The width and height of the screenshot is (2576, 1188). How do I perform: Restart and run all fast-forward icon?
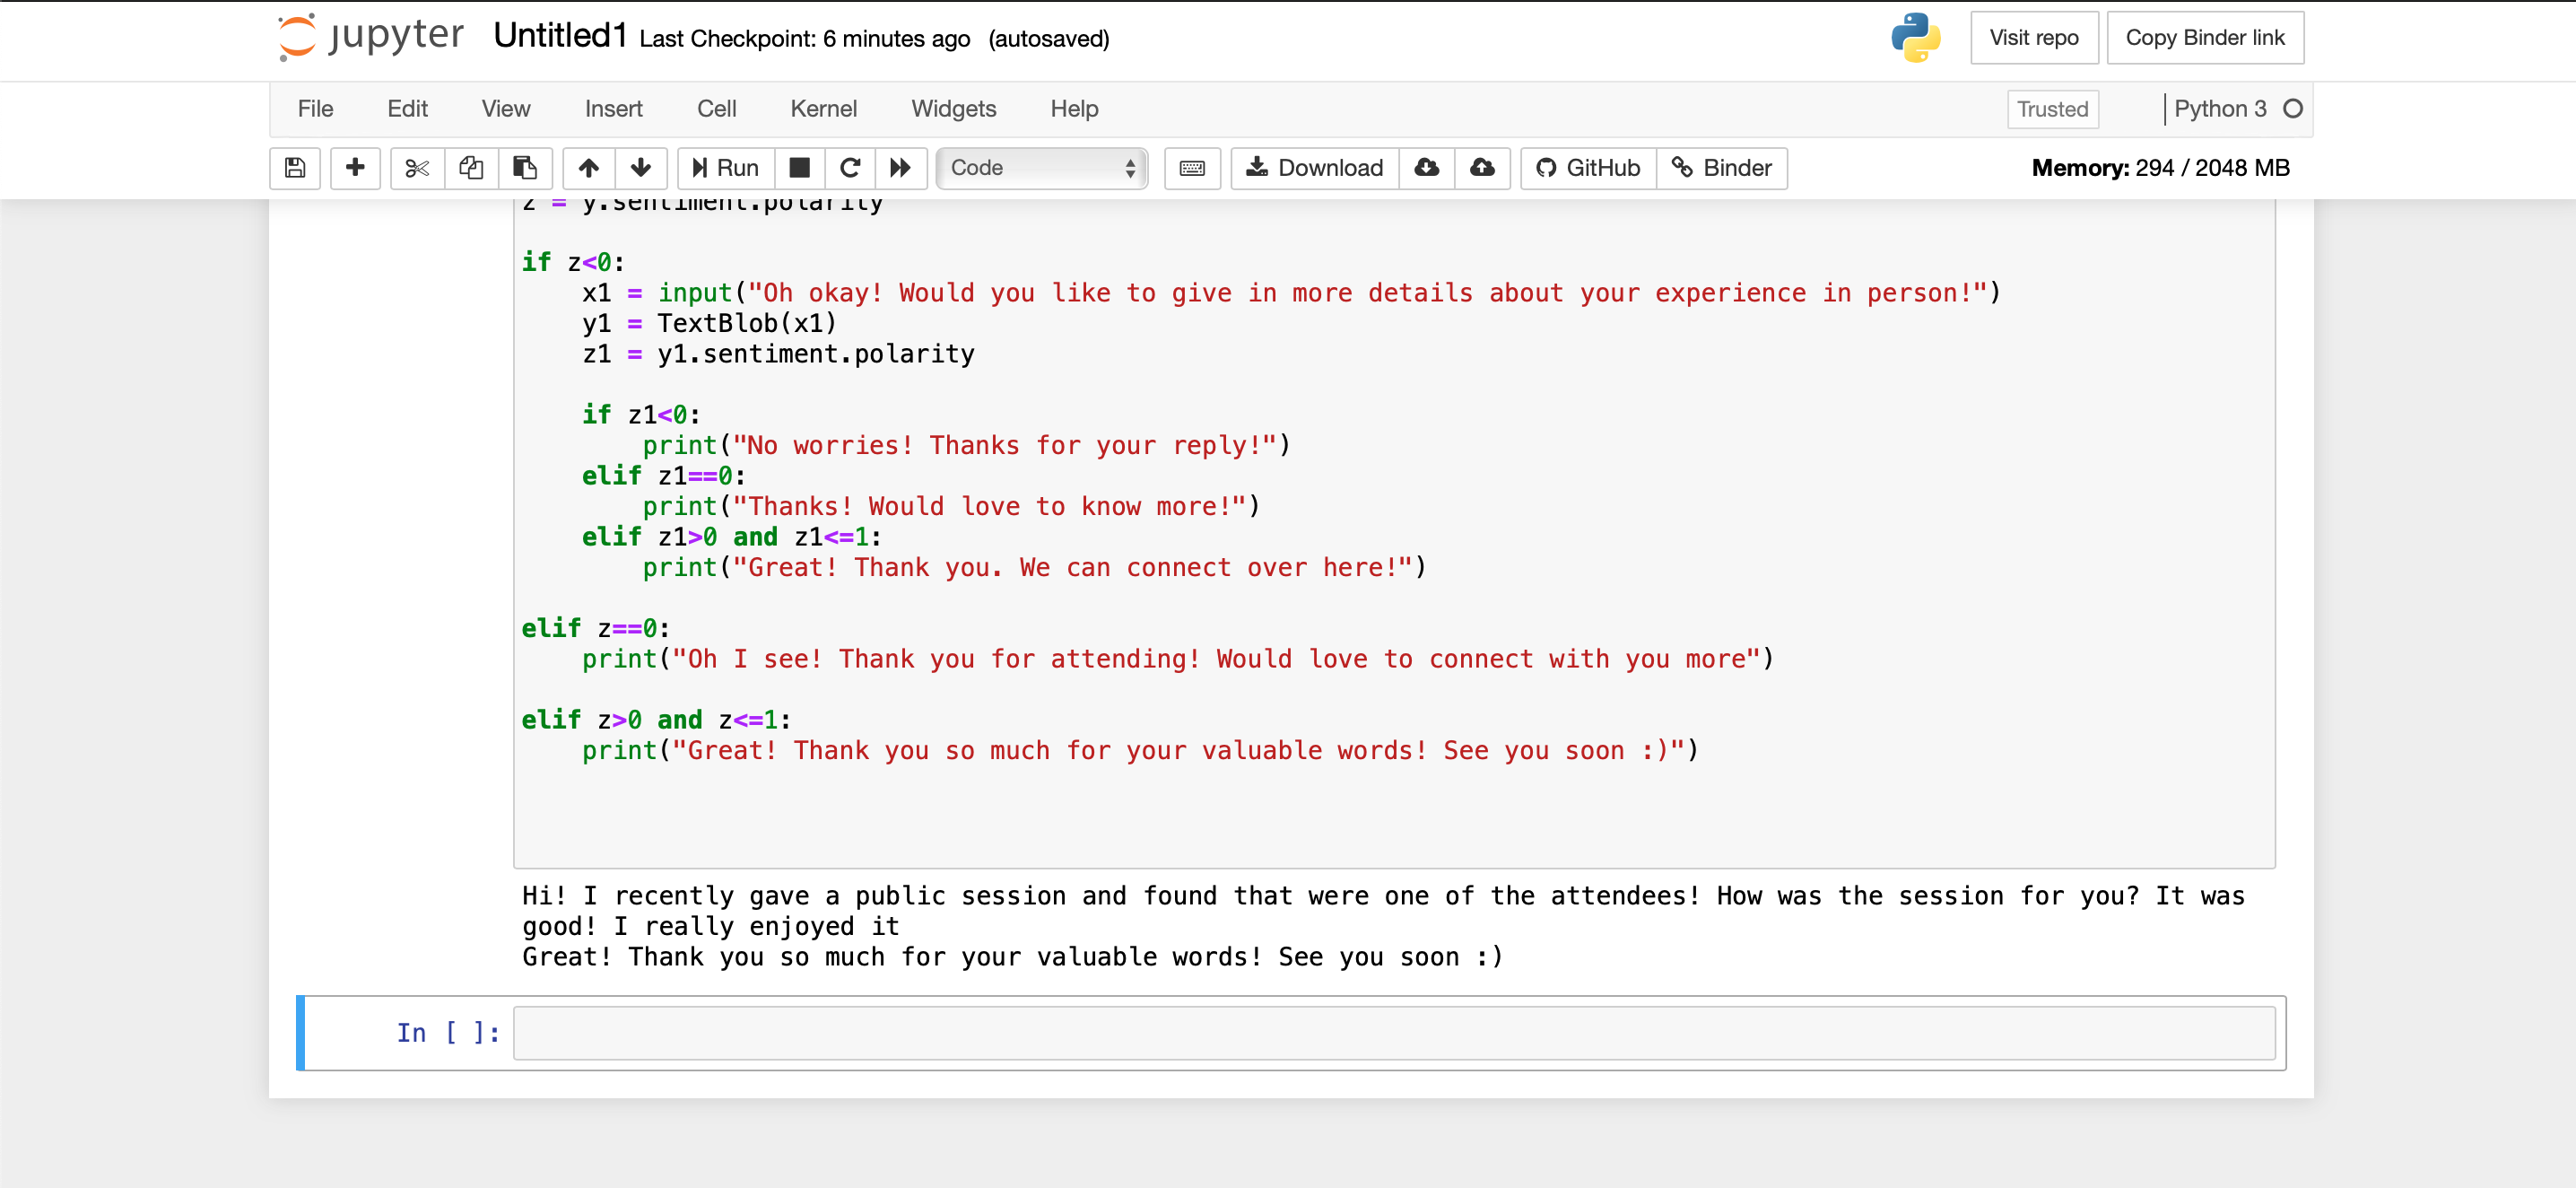click(901, 168)
